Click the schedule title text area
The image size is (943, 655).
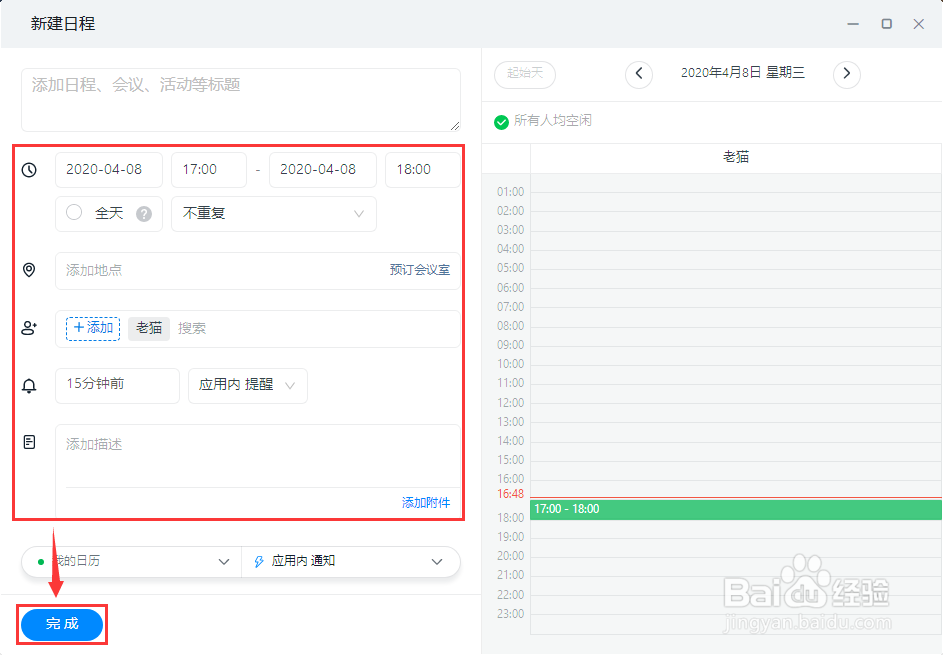click(241, 99)
